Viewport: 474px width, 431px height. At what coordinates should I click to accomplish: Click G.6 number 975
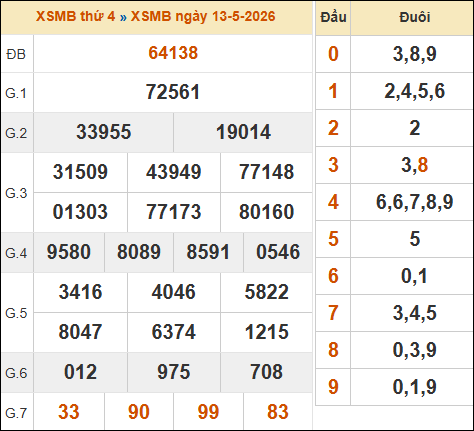pyautogui.click(x=174, y=372)
